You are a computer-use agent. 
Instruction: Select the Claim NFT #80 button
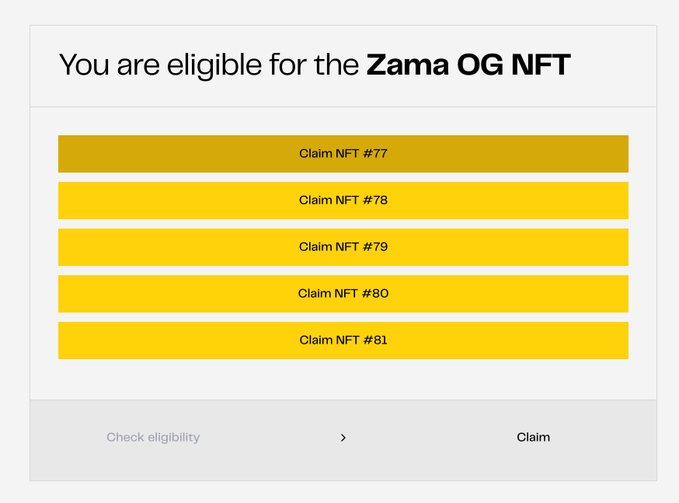coord(343,294)
